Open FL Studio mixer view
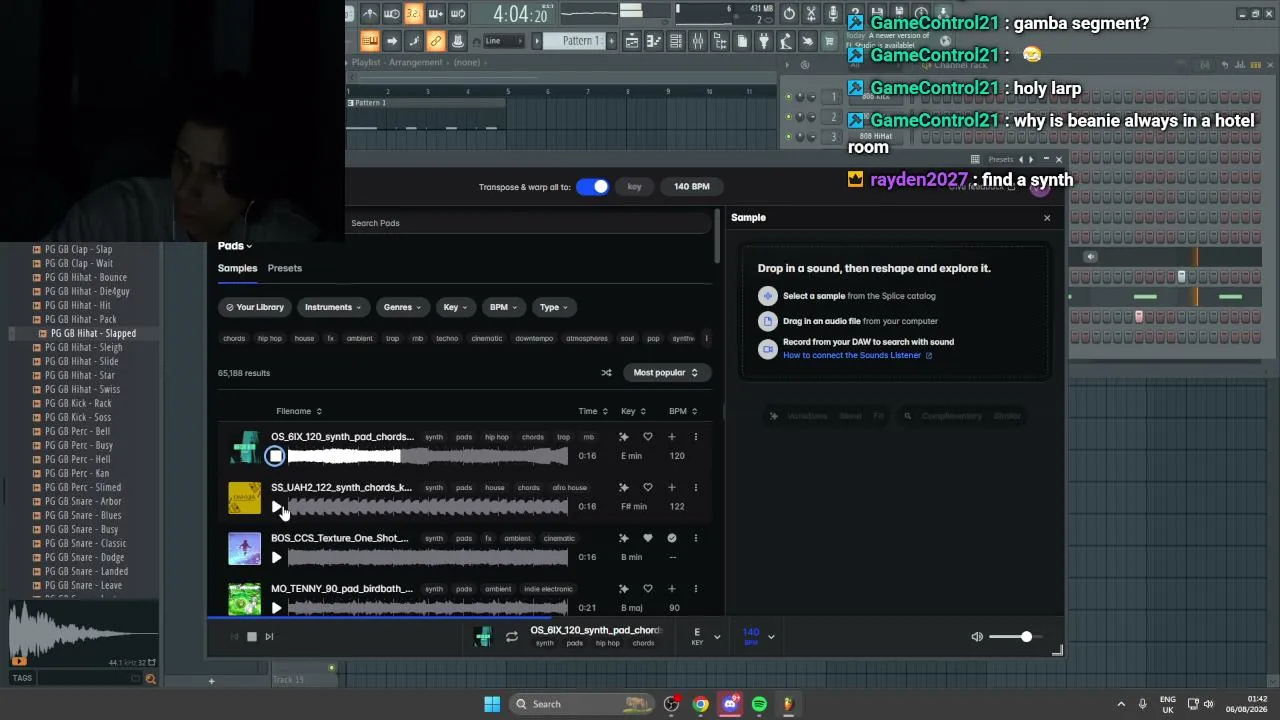This screenshot has width=1280, height=720. coord(698,41)
